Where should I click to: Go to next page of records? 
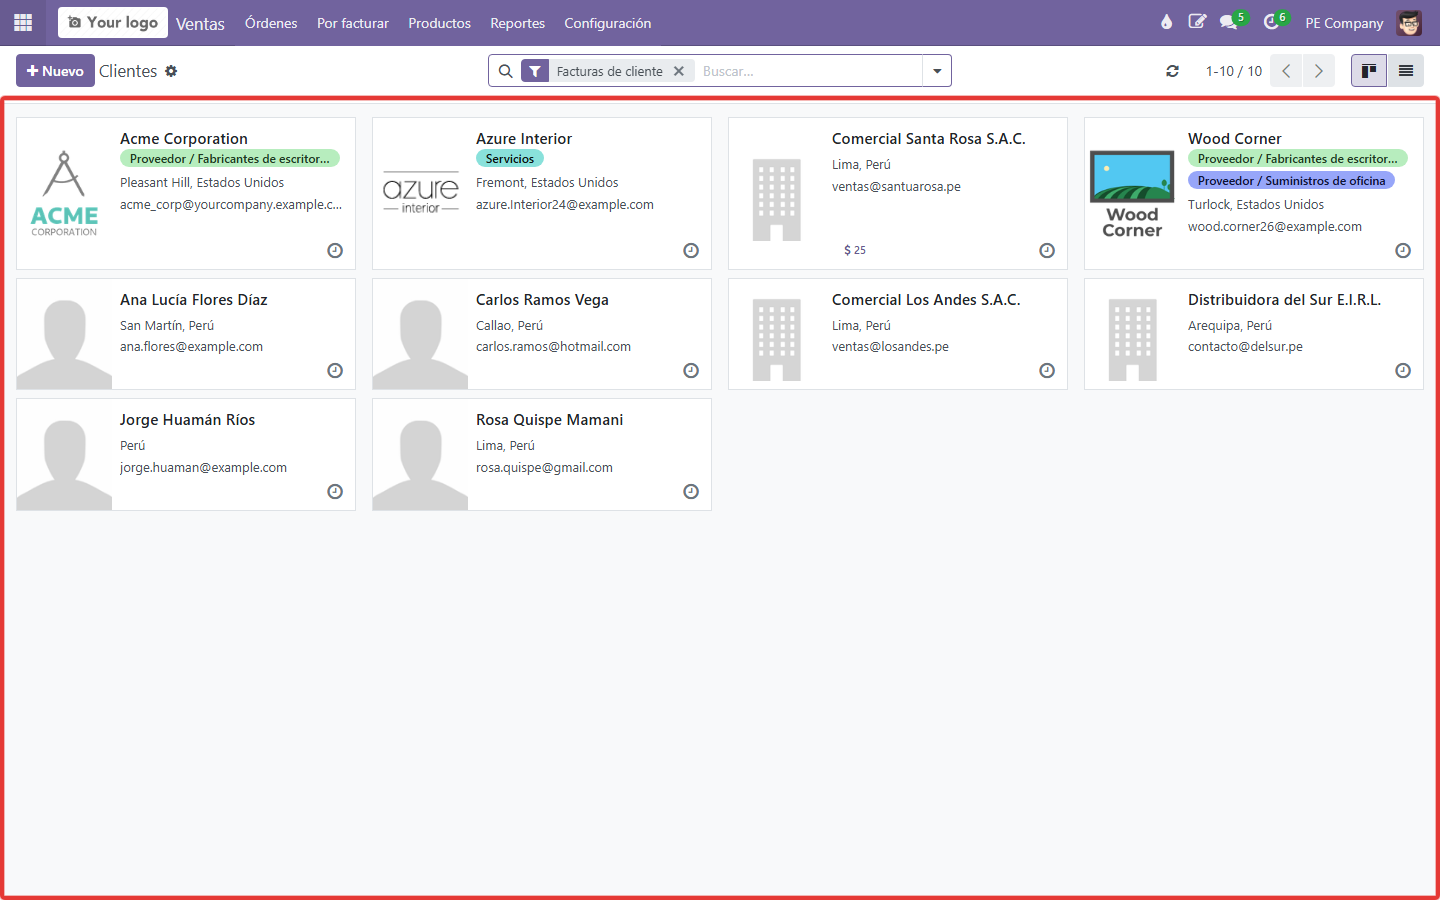tap(1319, 71)
